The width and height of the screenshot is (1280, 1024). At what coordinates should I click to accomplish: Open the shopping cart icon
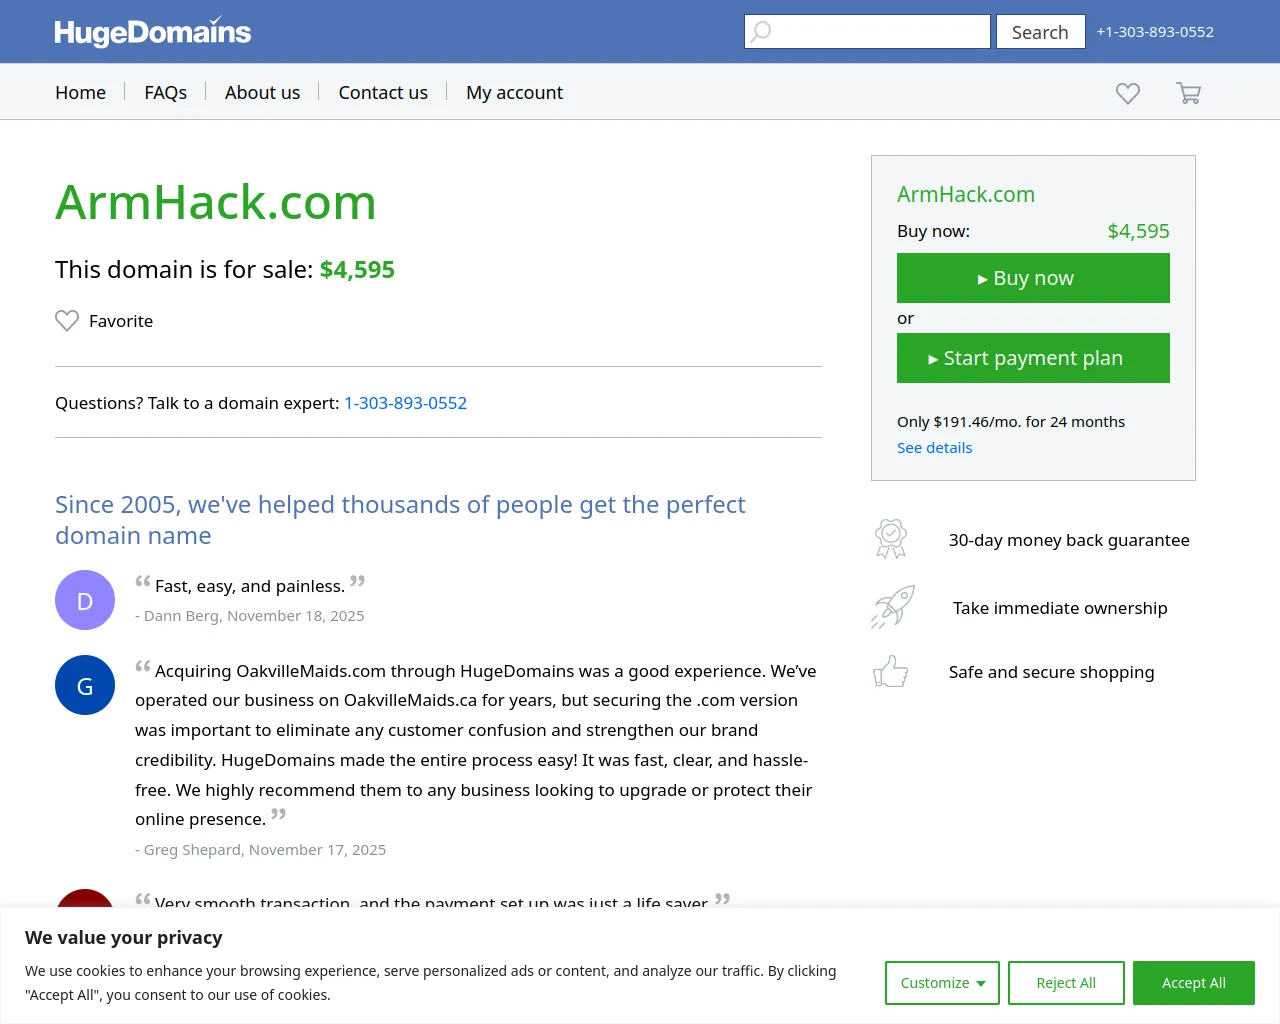1188,93
